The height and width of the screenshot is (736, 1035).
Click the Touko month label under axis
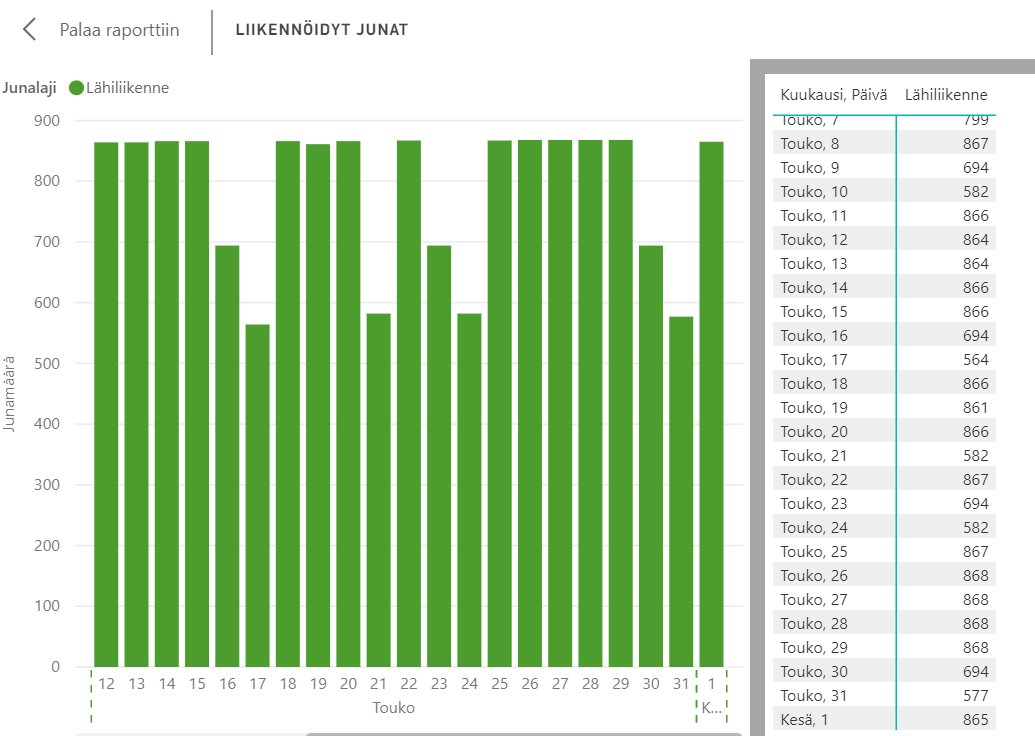click(393, 708)
